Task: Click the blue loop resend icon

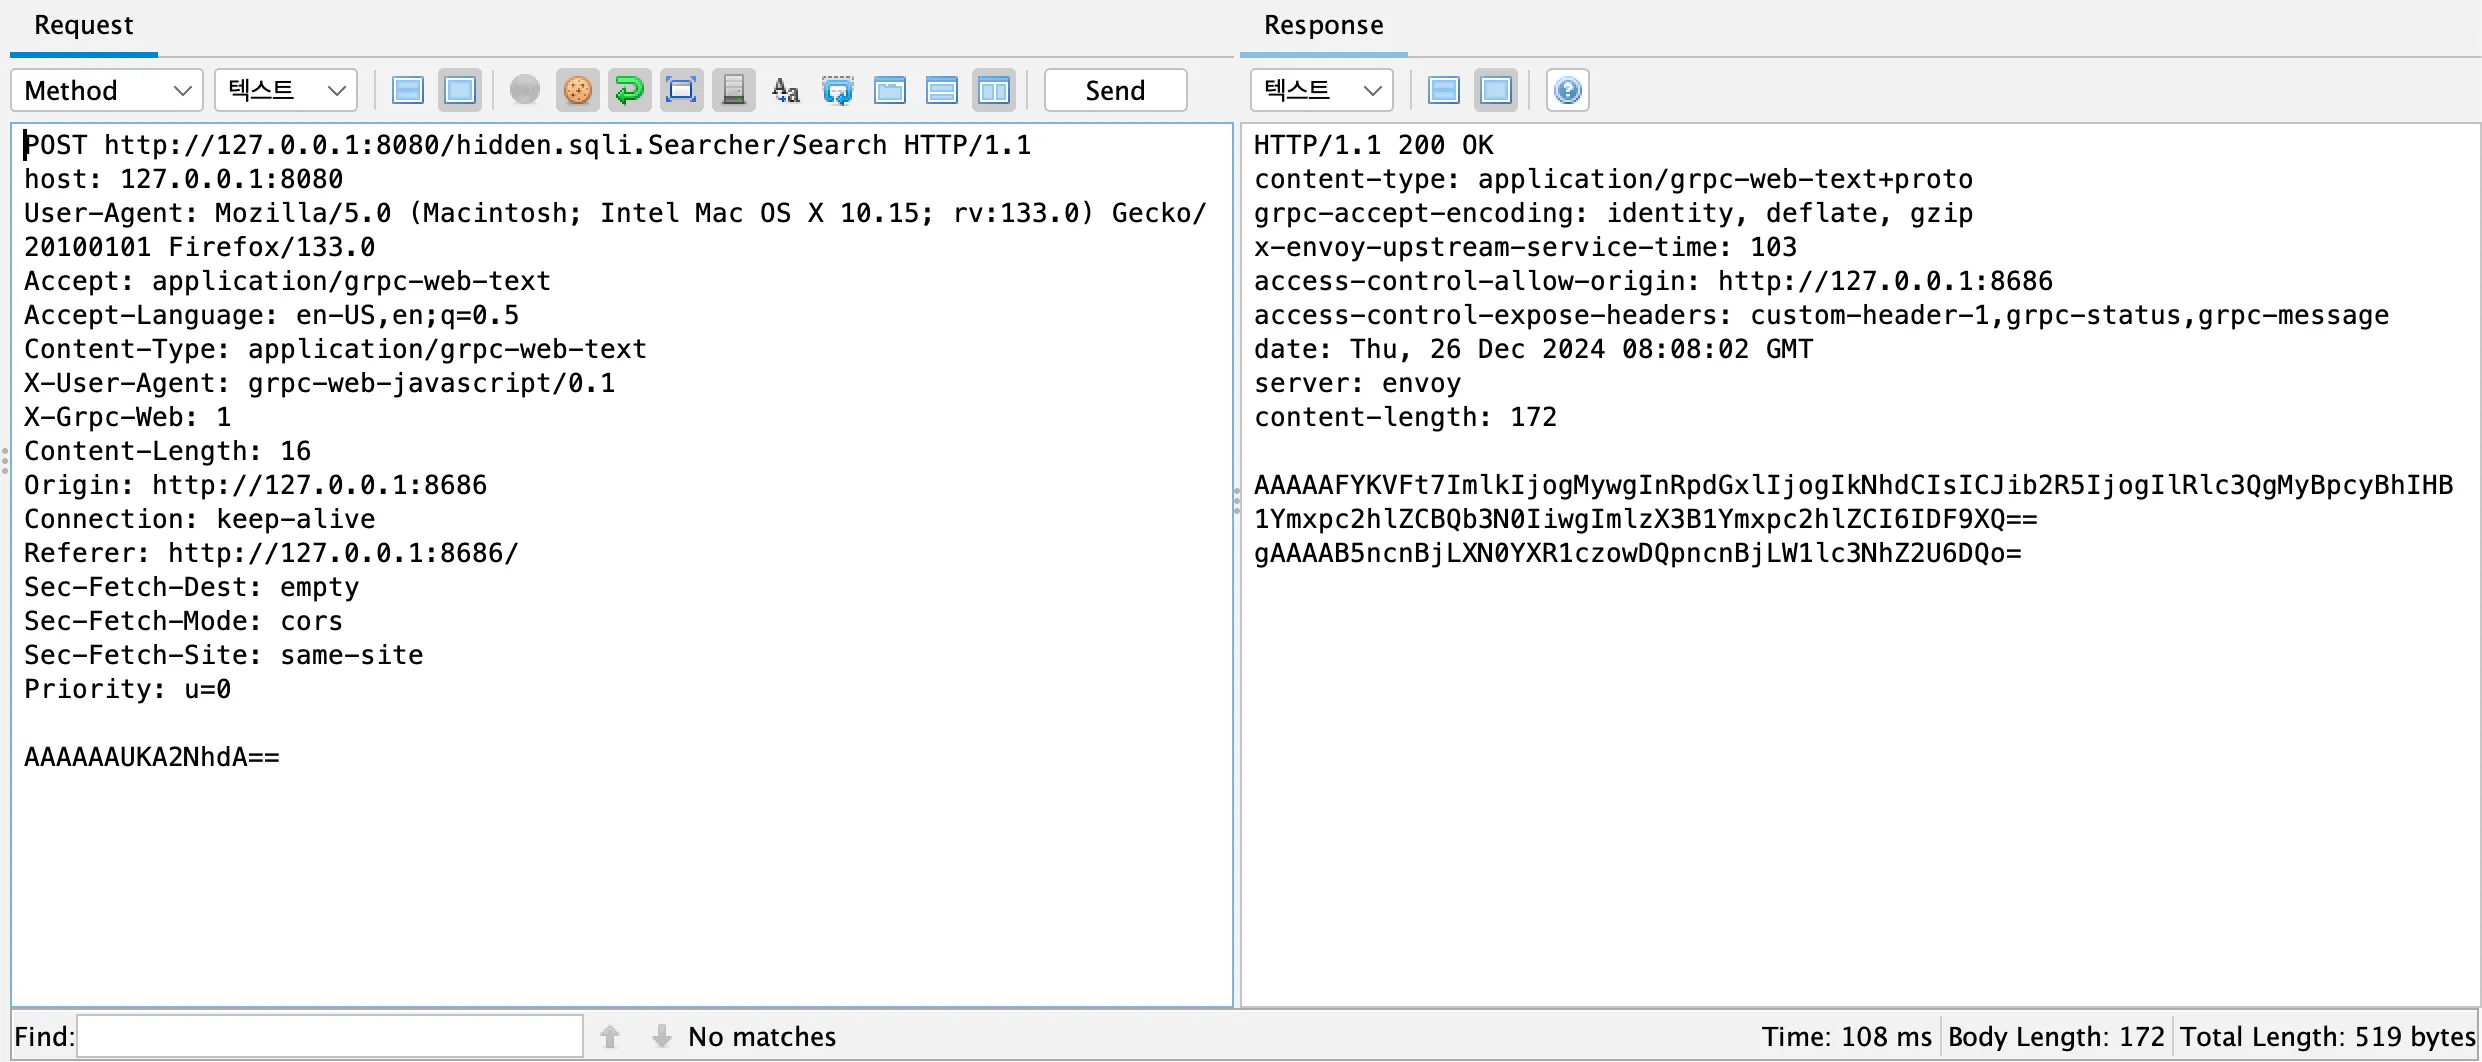Action: pyautogui.click(x=629, y=89)
